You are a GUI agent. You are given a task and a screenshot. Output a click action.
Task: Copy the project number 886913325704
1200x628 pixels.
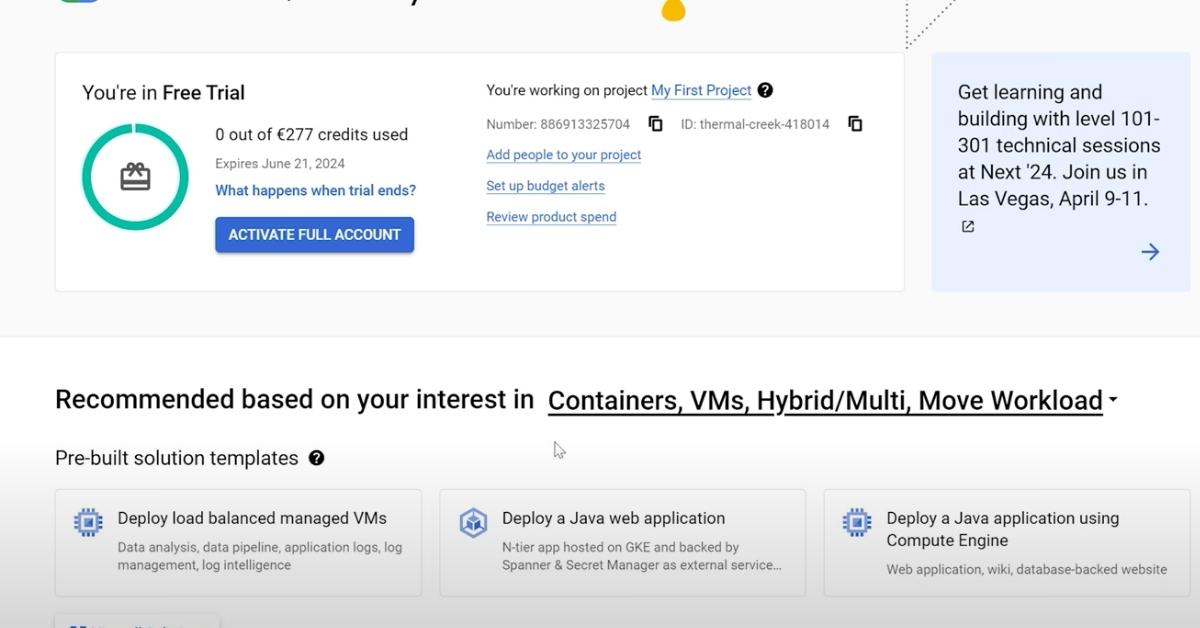point(656,124)
